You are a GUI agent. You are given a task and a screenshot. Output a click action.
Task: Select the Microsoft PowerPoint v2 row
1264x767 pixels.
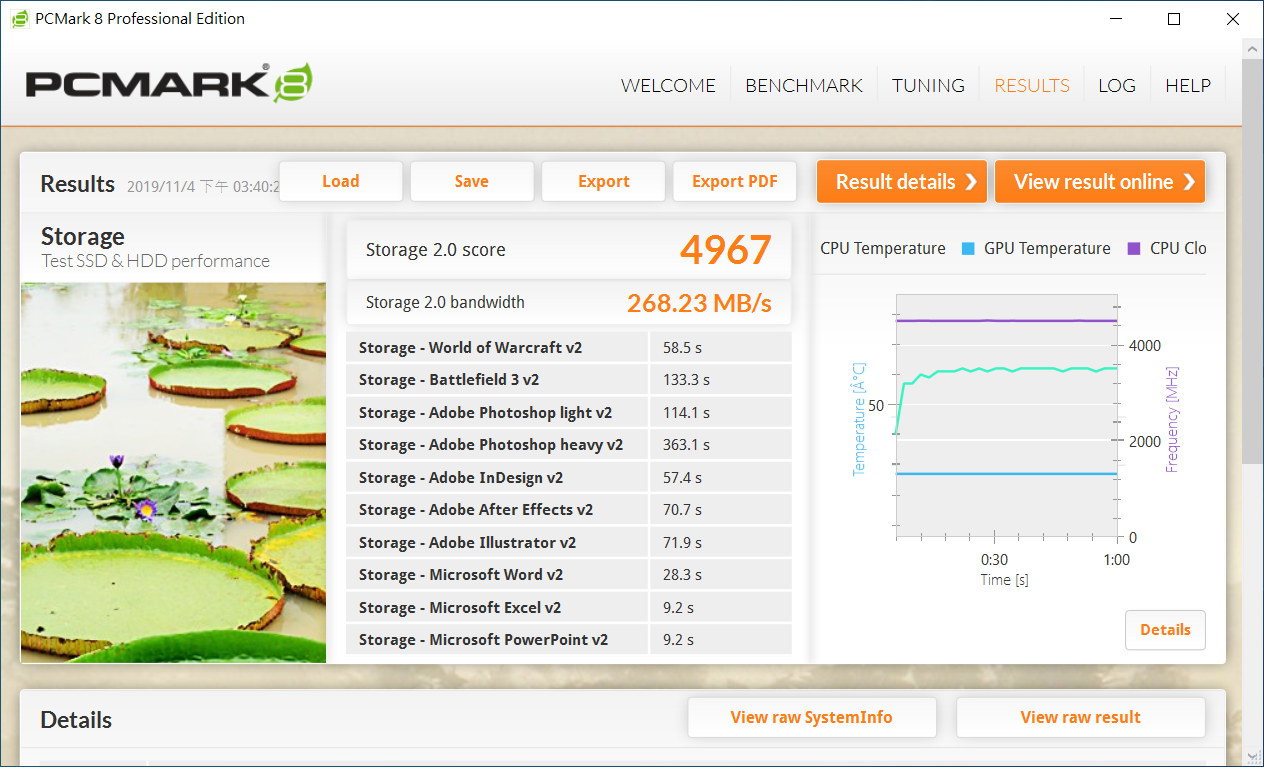pyautogui.click(x=568, y=640)
